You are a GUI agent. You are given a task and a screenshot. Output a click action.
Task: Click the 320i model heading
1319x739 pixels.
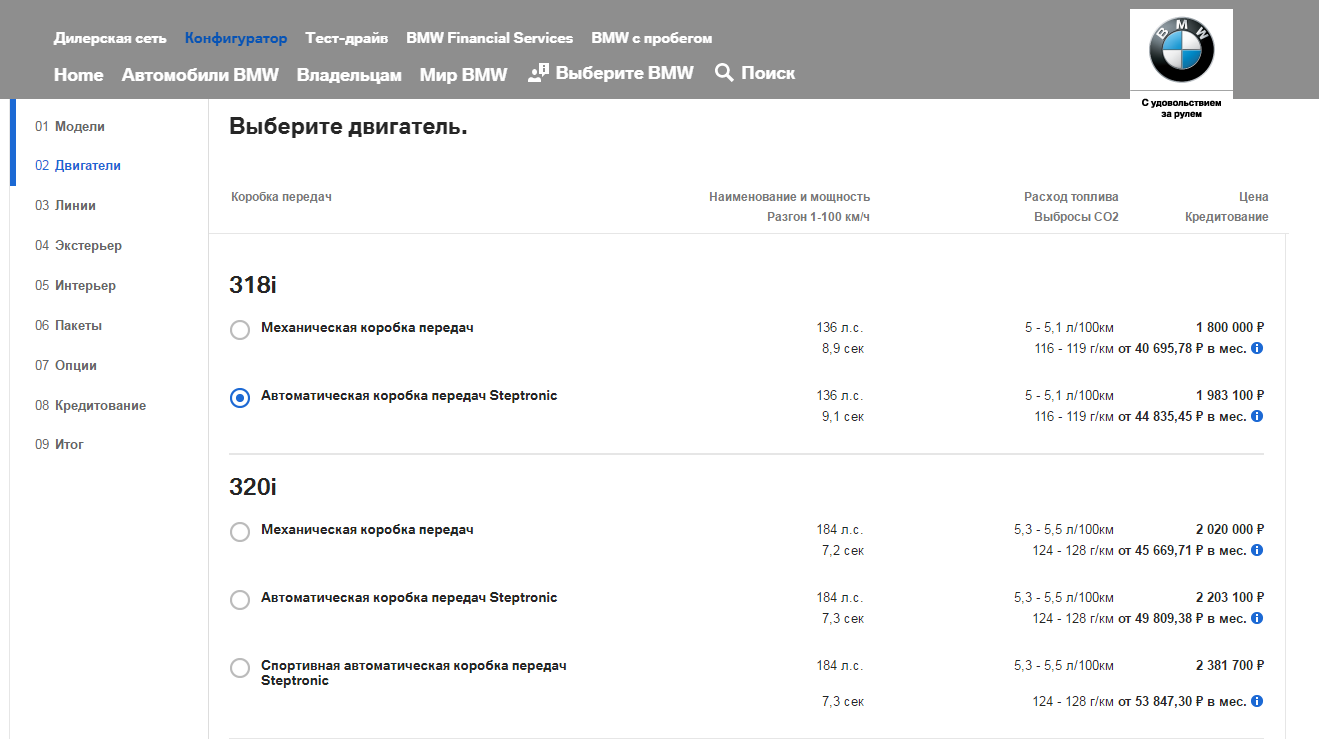pos(253,487)
